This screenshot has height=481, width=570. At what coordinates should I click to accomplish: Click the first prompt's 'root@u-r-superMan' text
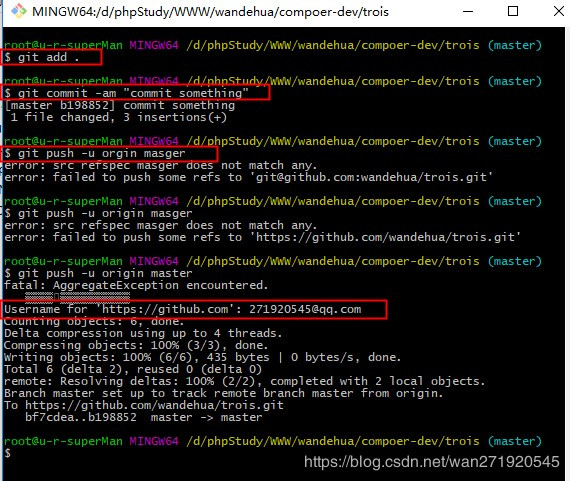tap(63, 45)
